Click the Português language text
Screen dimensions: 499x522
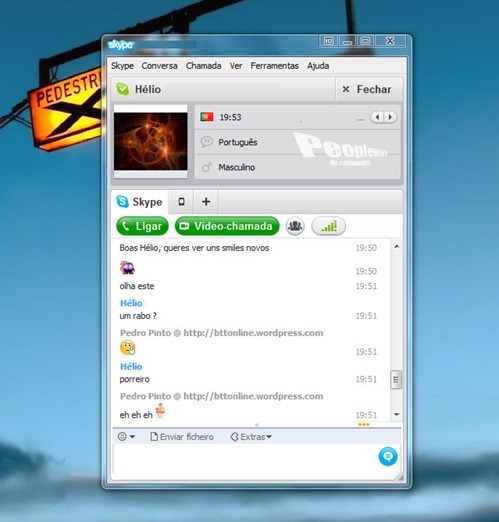(238, 142)
